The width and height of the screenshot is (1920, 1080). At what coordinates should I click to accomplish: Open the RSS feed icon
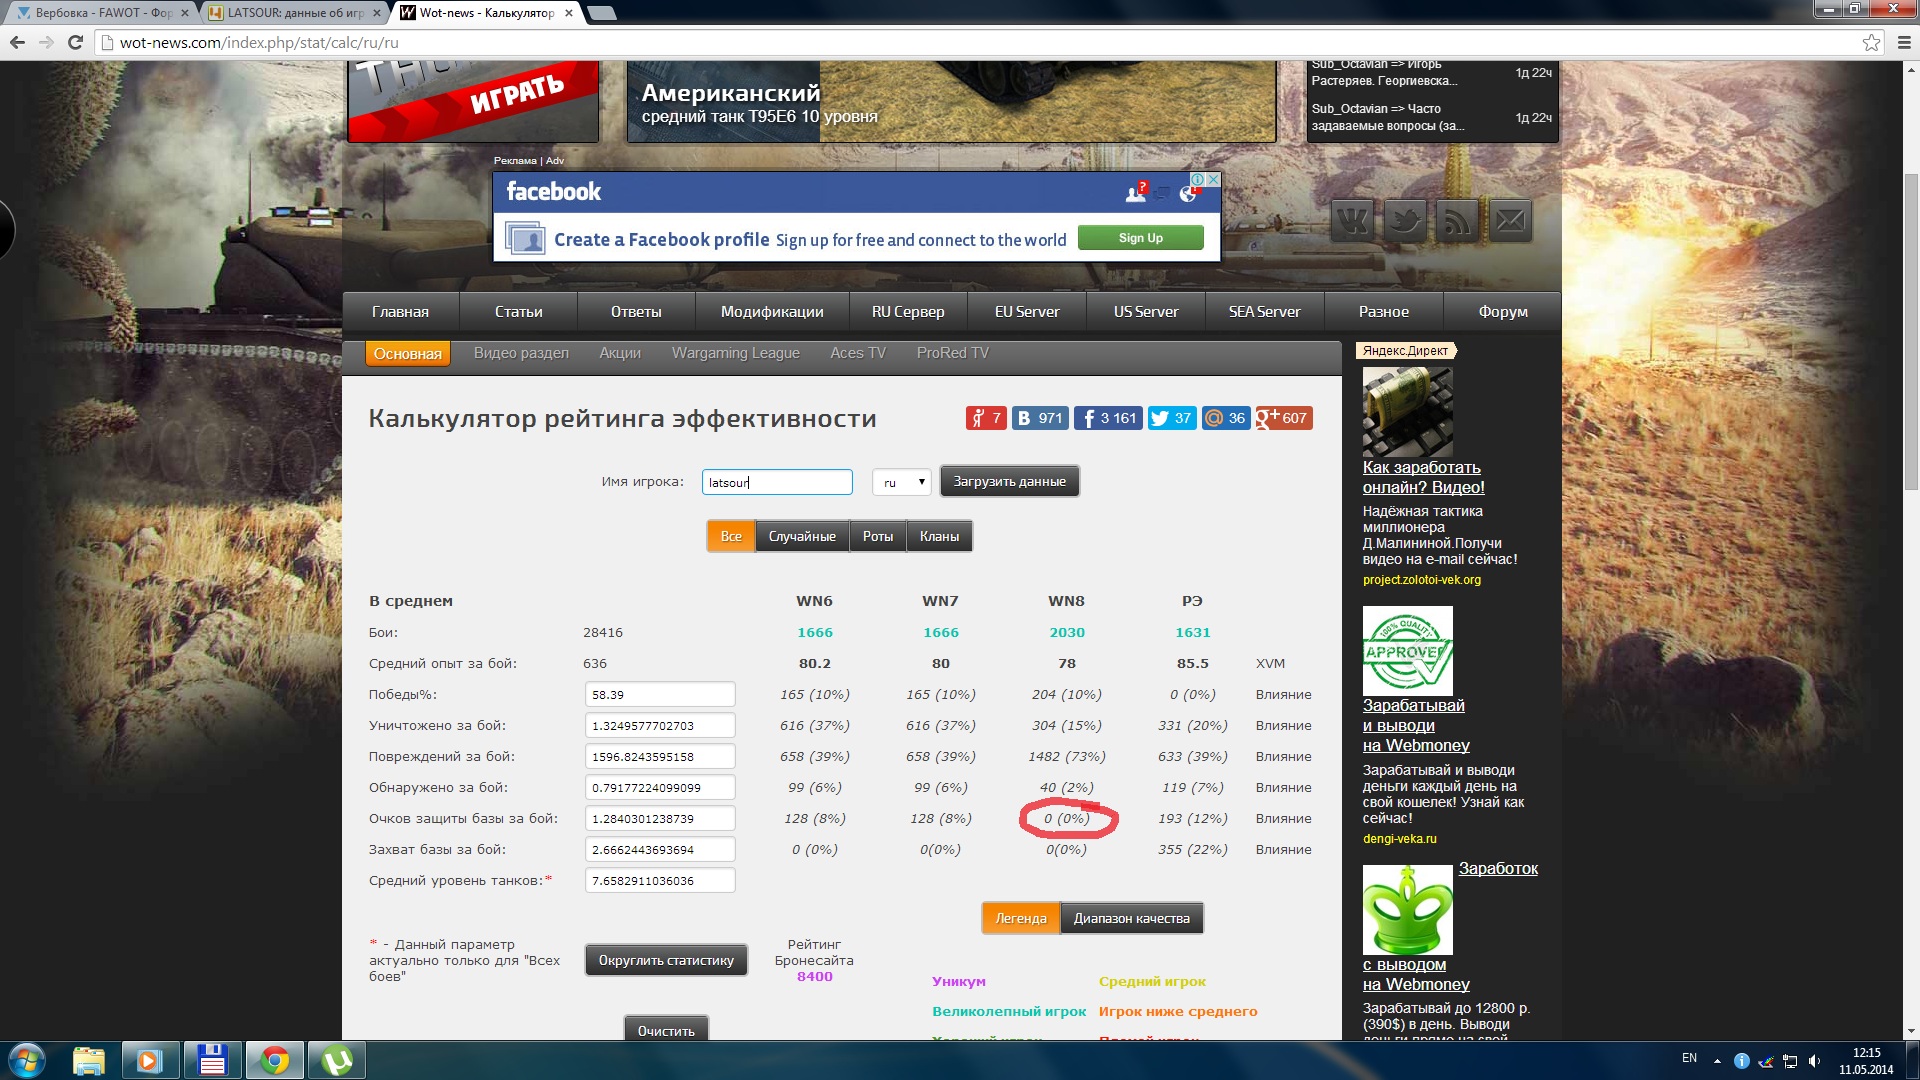click(x=1458, y=220)
